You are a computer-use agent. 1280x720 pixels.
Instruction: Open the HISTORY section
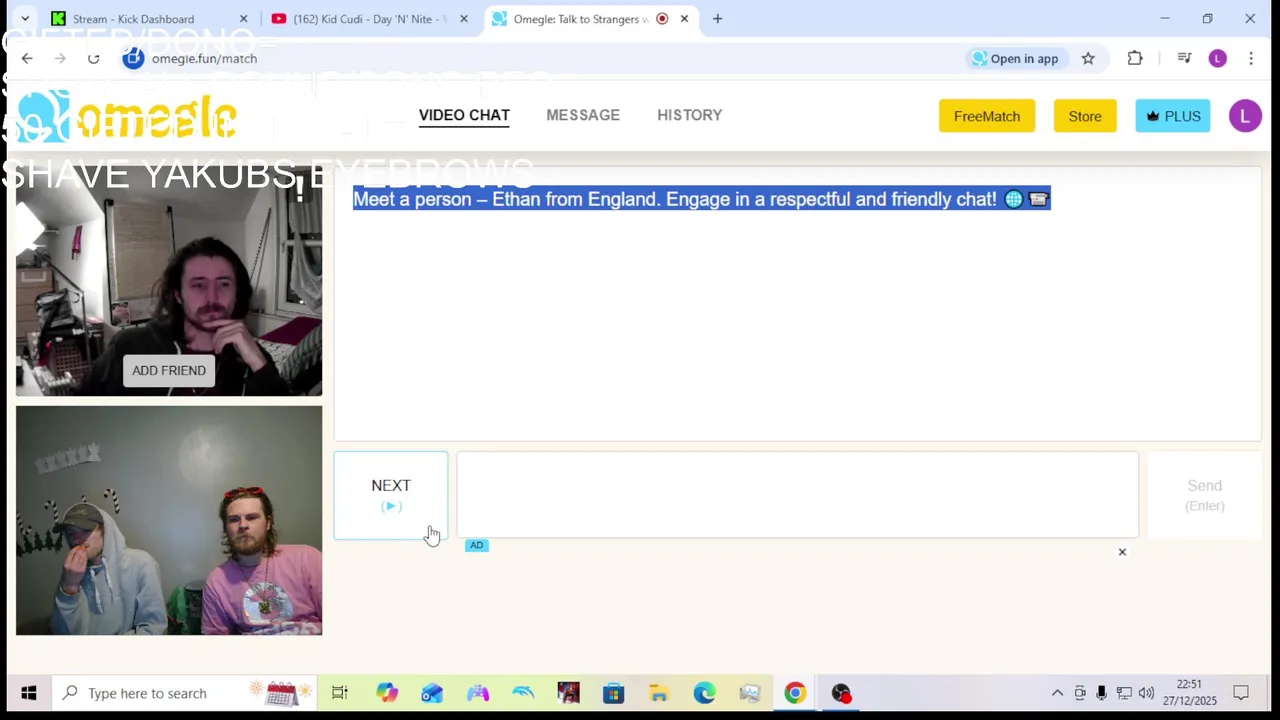[689, 115]
